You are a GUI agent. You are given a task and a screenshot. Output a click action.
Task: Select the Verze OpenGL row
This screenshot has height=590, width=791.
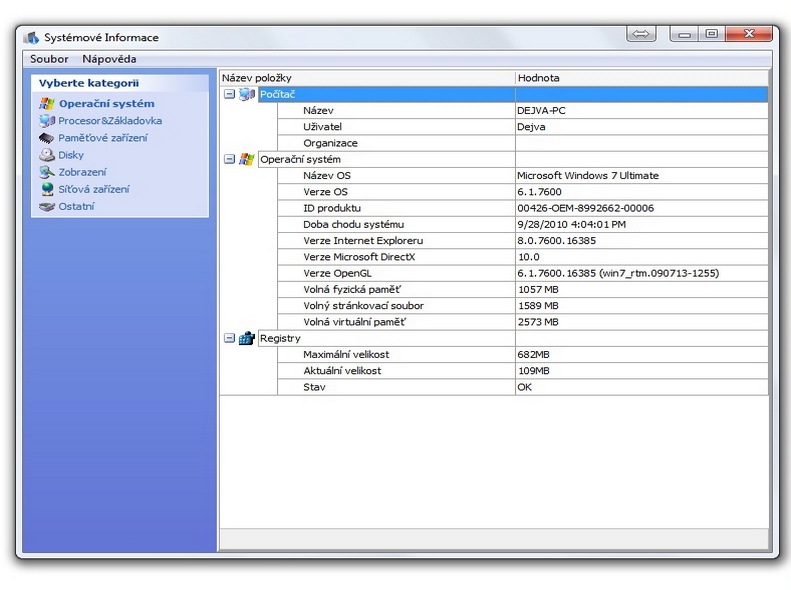click(523, 273)
